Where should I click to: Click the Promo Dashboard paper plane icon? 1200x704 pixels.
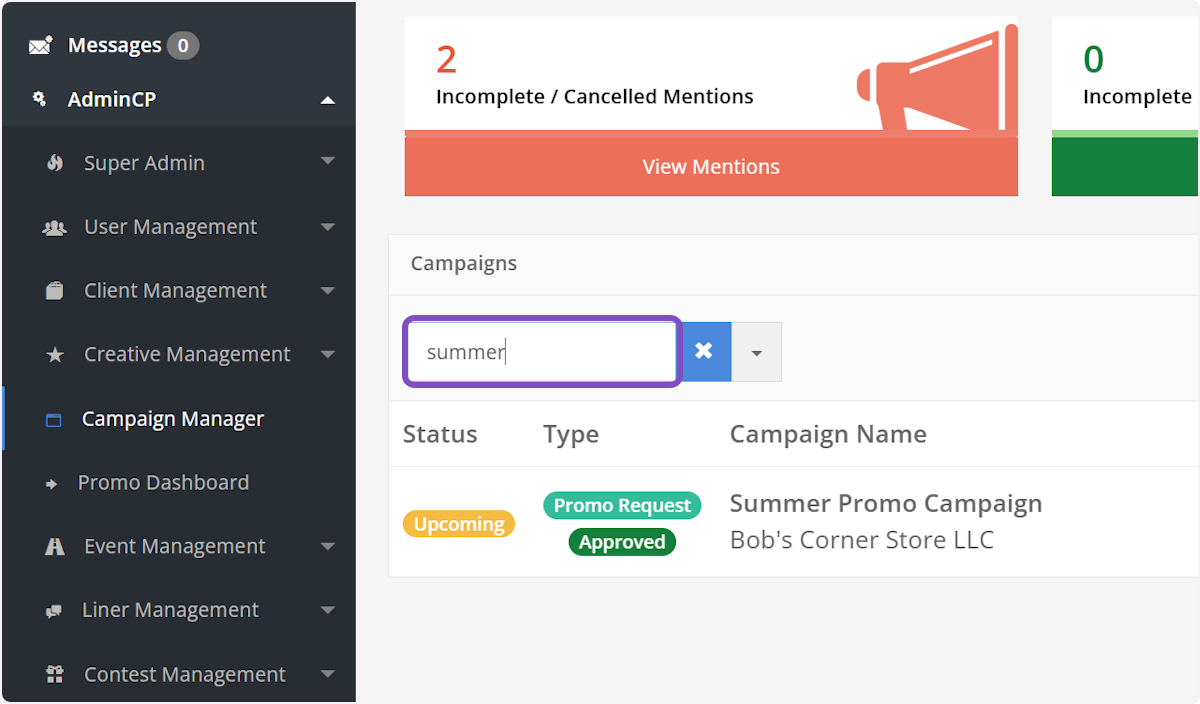55,482
